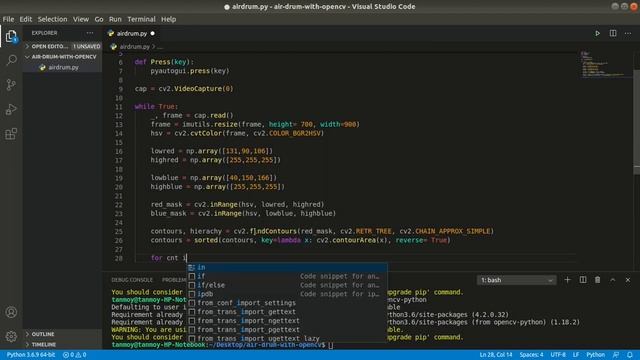Split the terminal panel
This screenshot has width=640, height=360.
pos(582,280)
